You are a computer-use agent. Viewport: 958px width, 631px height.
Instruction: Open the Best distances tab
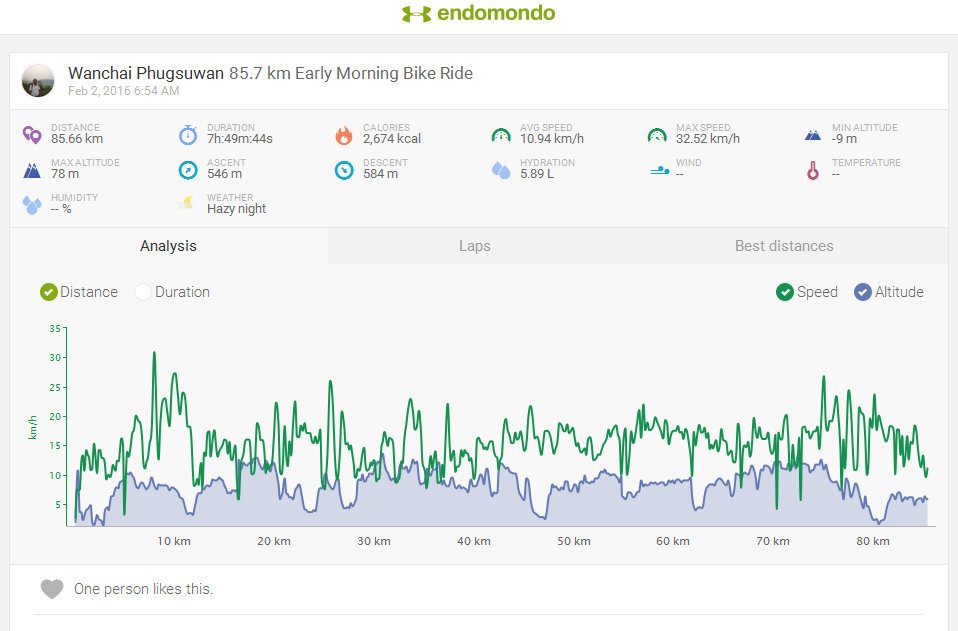pyautogui.click(x=784, y=246)
